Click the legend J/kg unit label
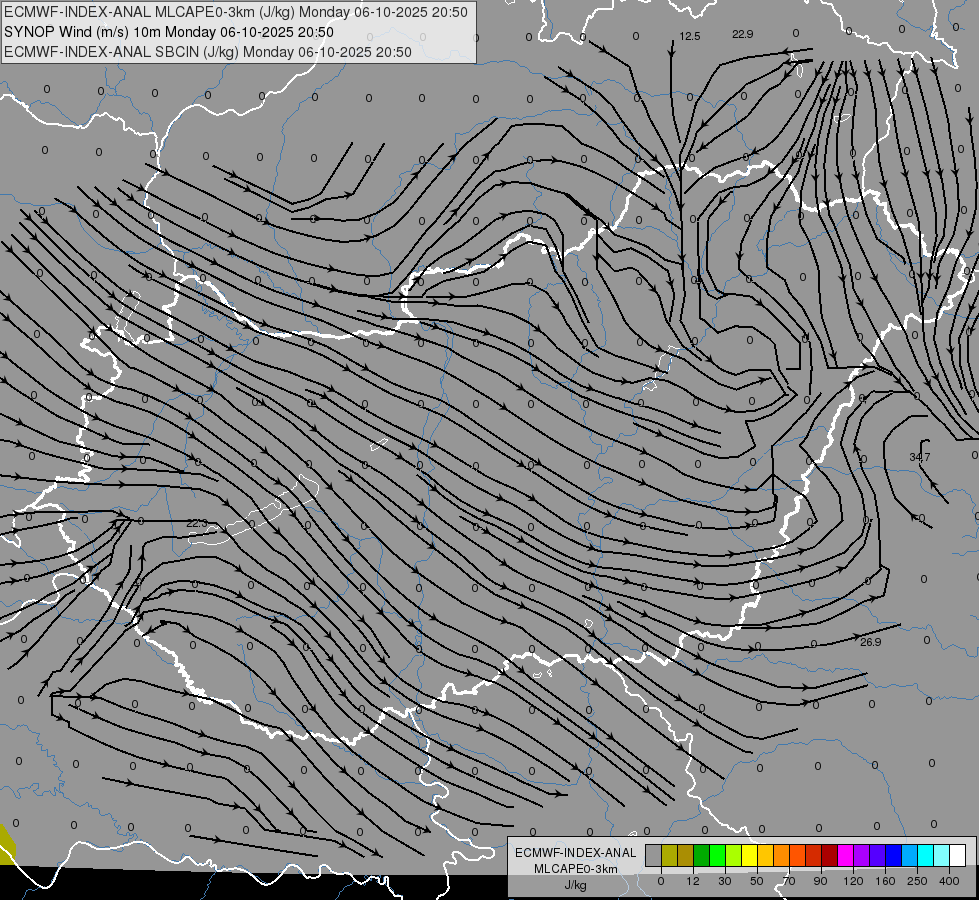Screen dimensions: 979x900 coord(576,885)
